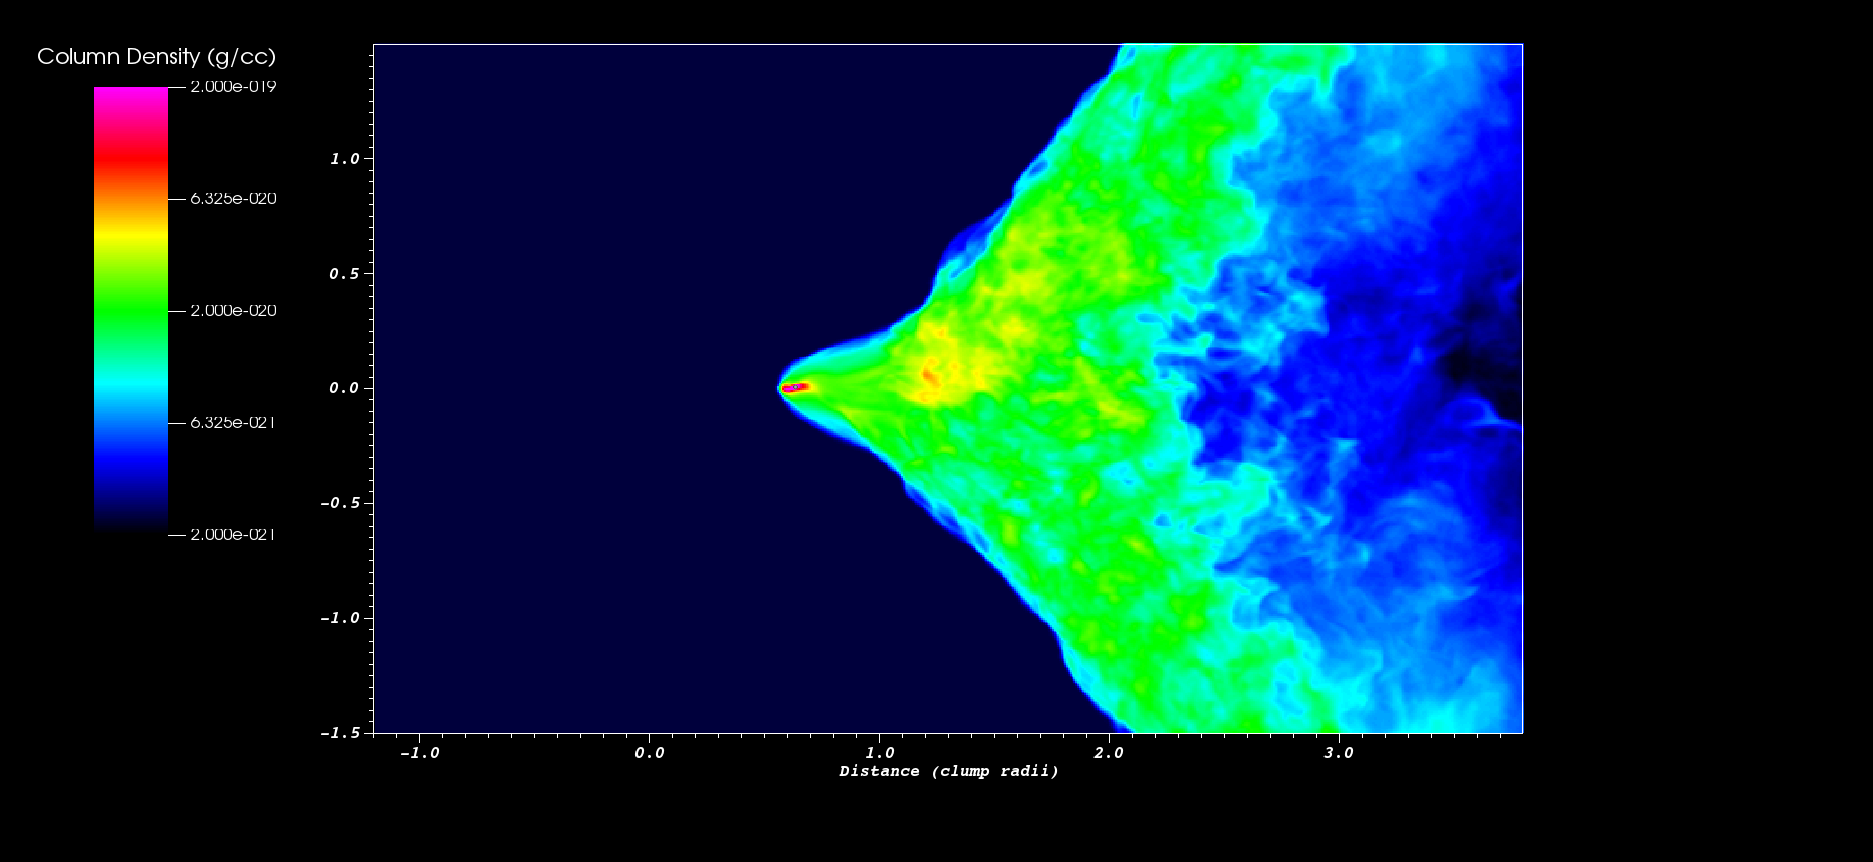
Task: Click the vertical axis tick label 0.0
Action: [x=344, y=388]
